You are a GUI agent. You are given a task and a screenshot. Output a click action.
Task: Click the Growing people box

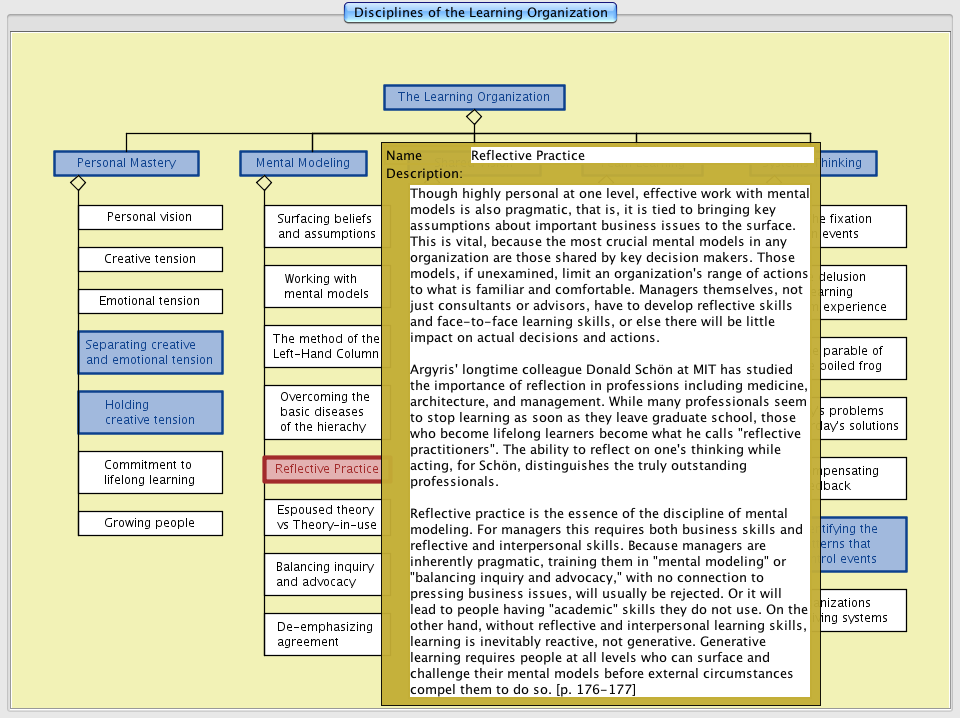tap(150, 523)
